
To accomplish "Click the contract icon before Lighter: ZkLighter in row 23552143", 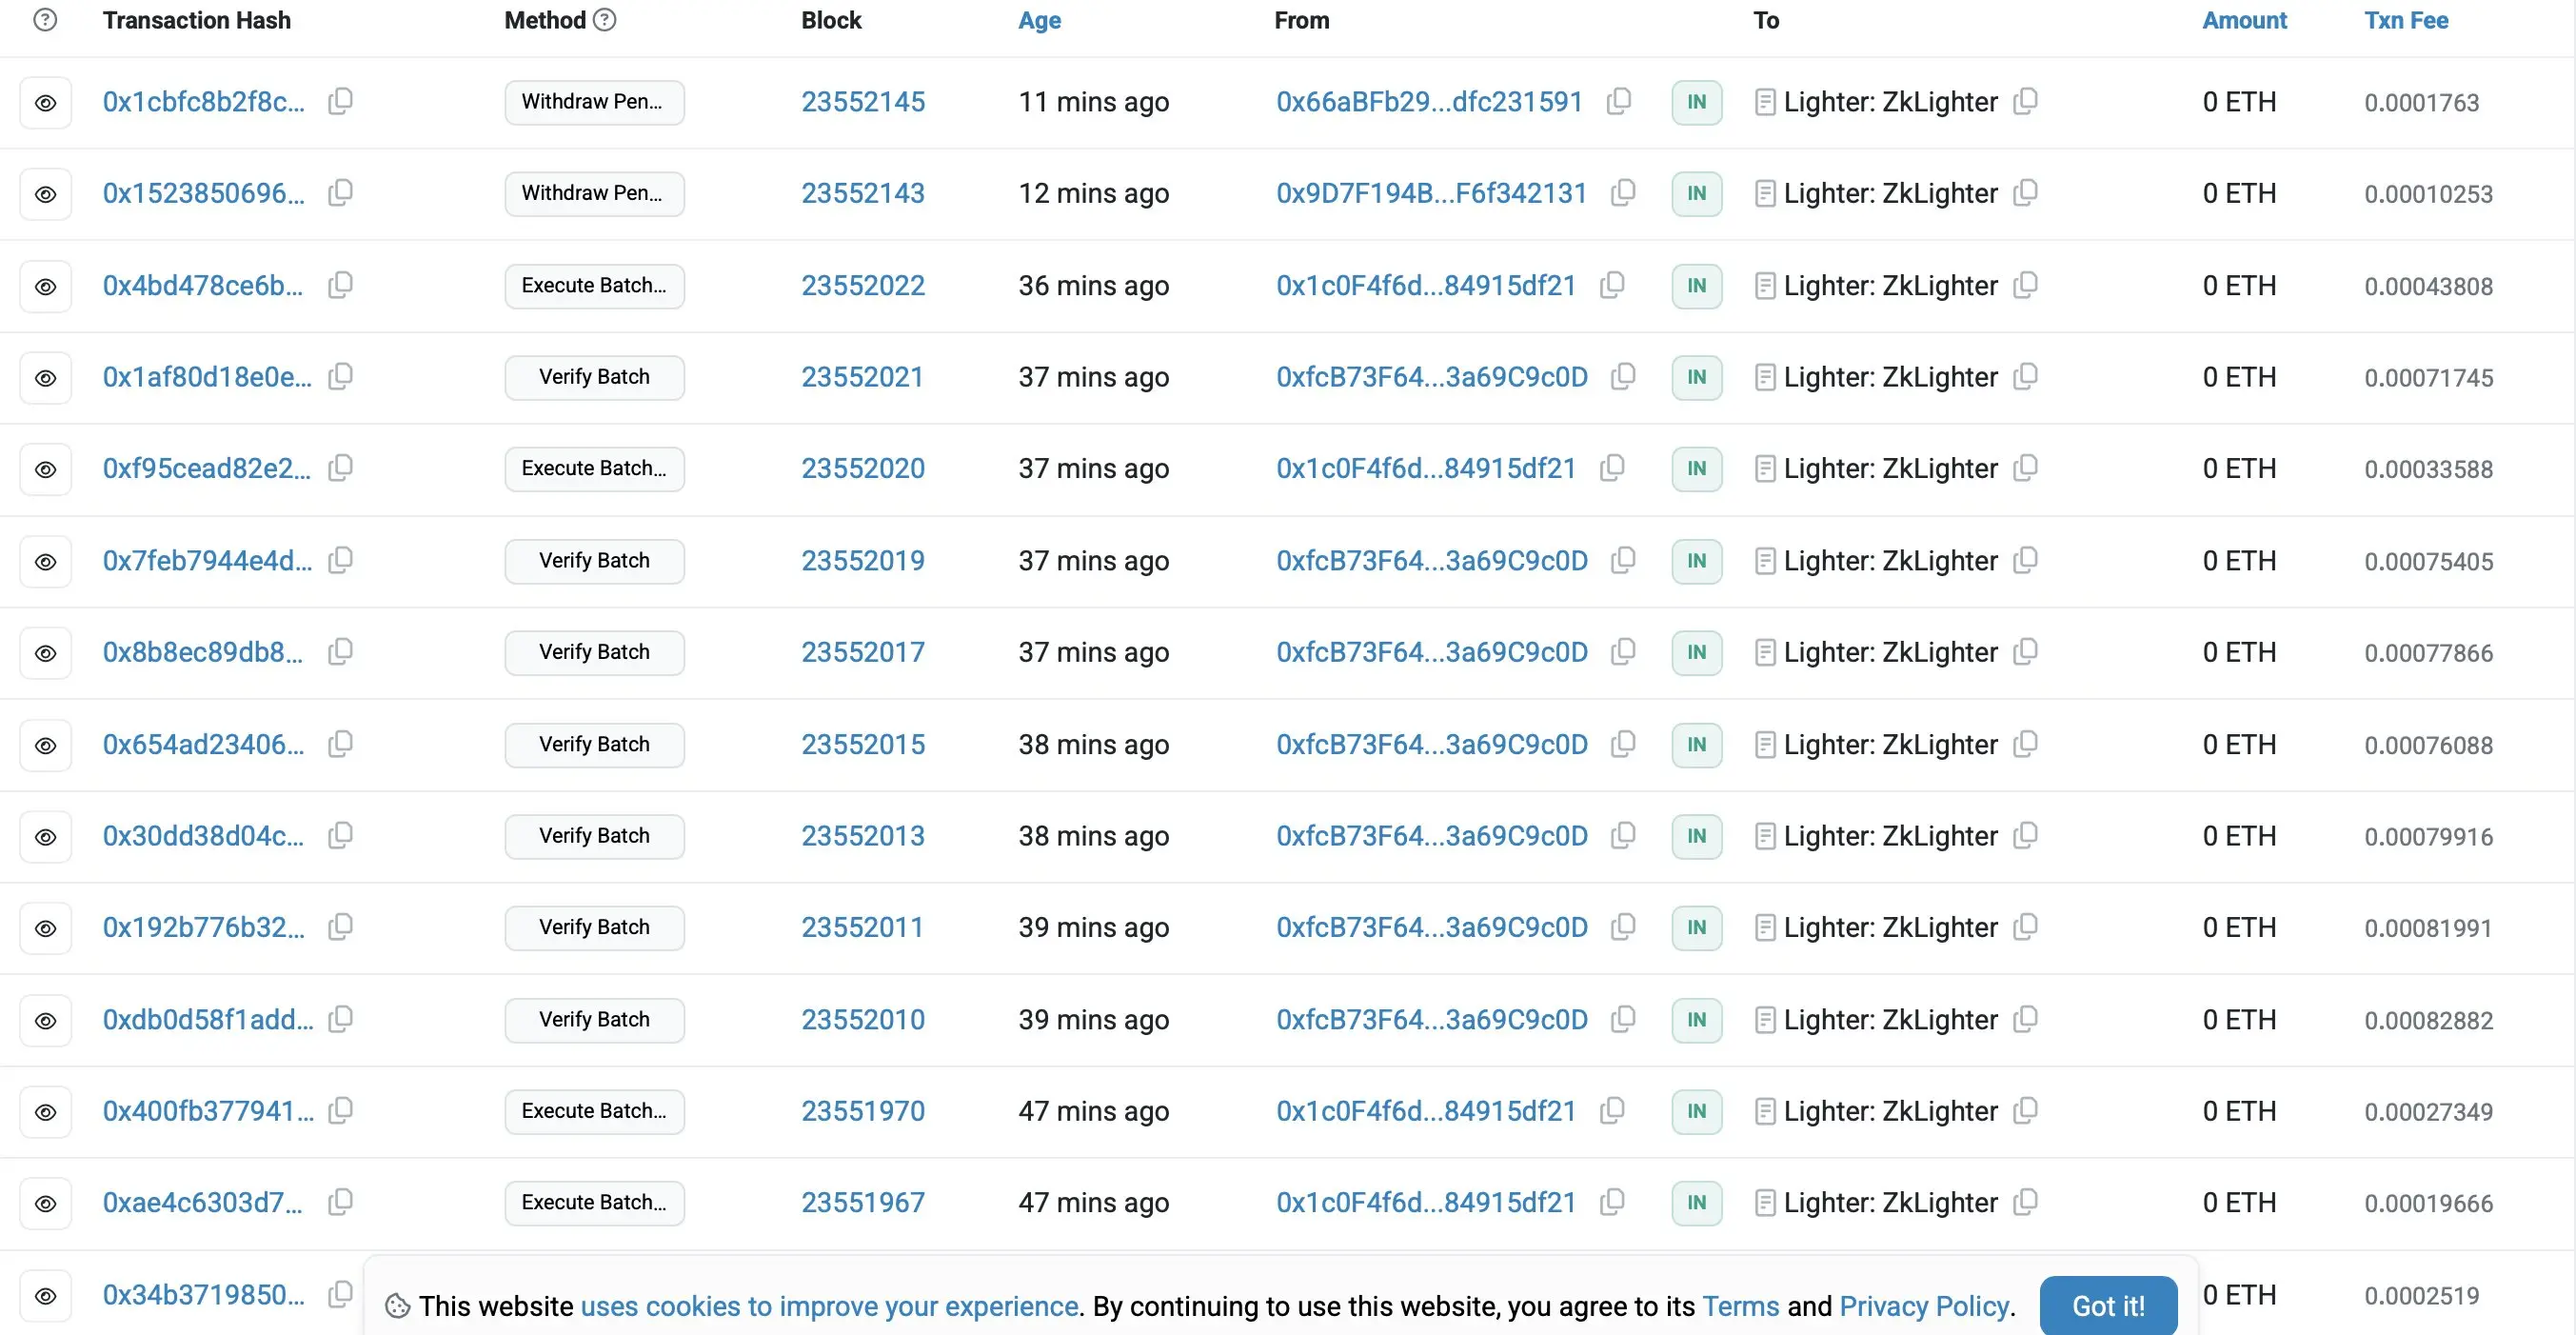I will point(1765,193).
